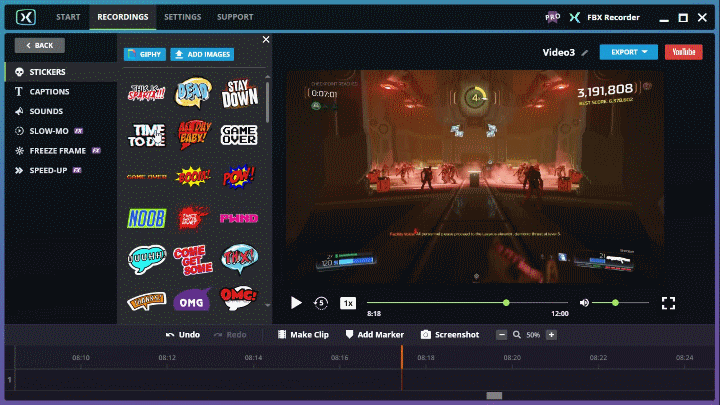The image size is (720, 405).
Task: Pick the red OMG! bubble sticker
Action: coord(238,299)
